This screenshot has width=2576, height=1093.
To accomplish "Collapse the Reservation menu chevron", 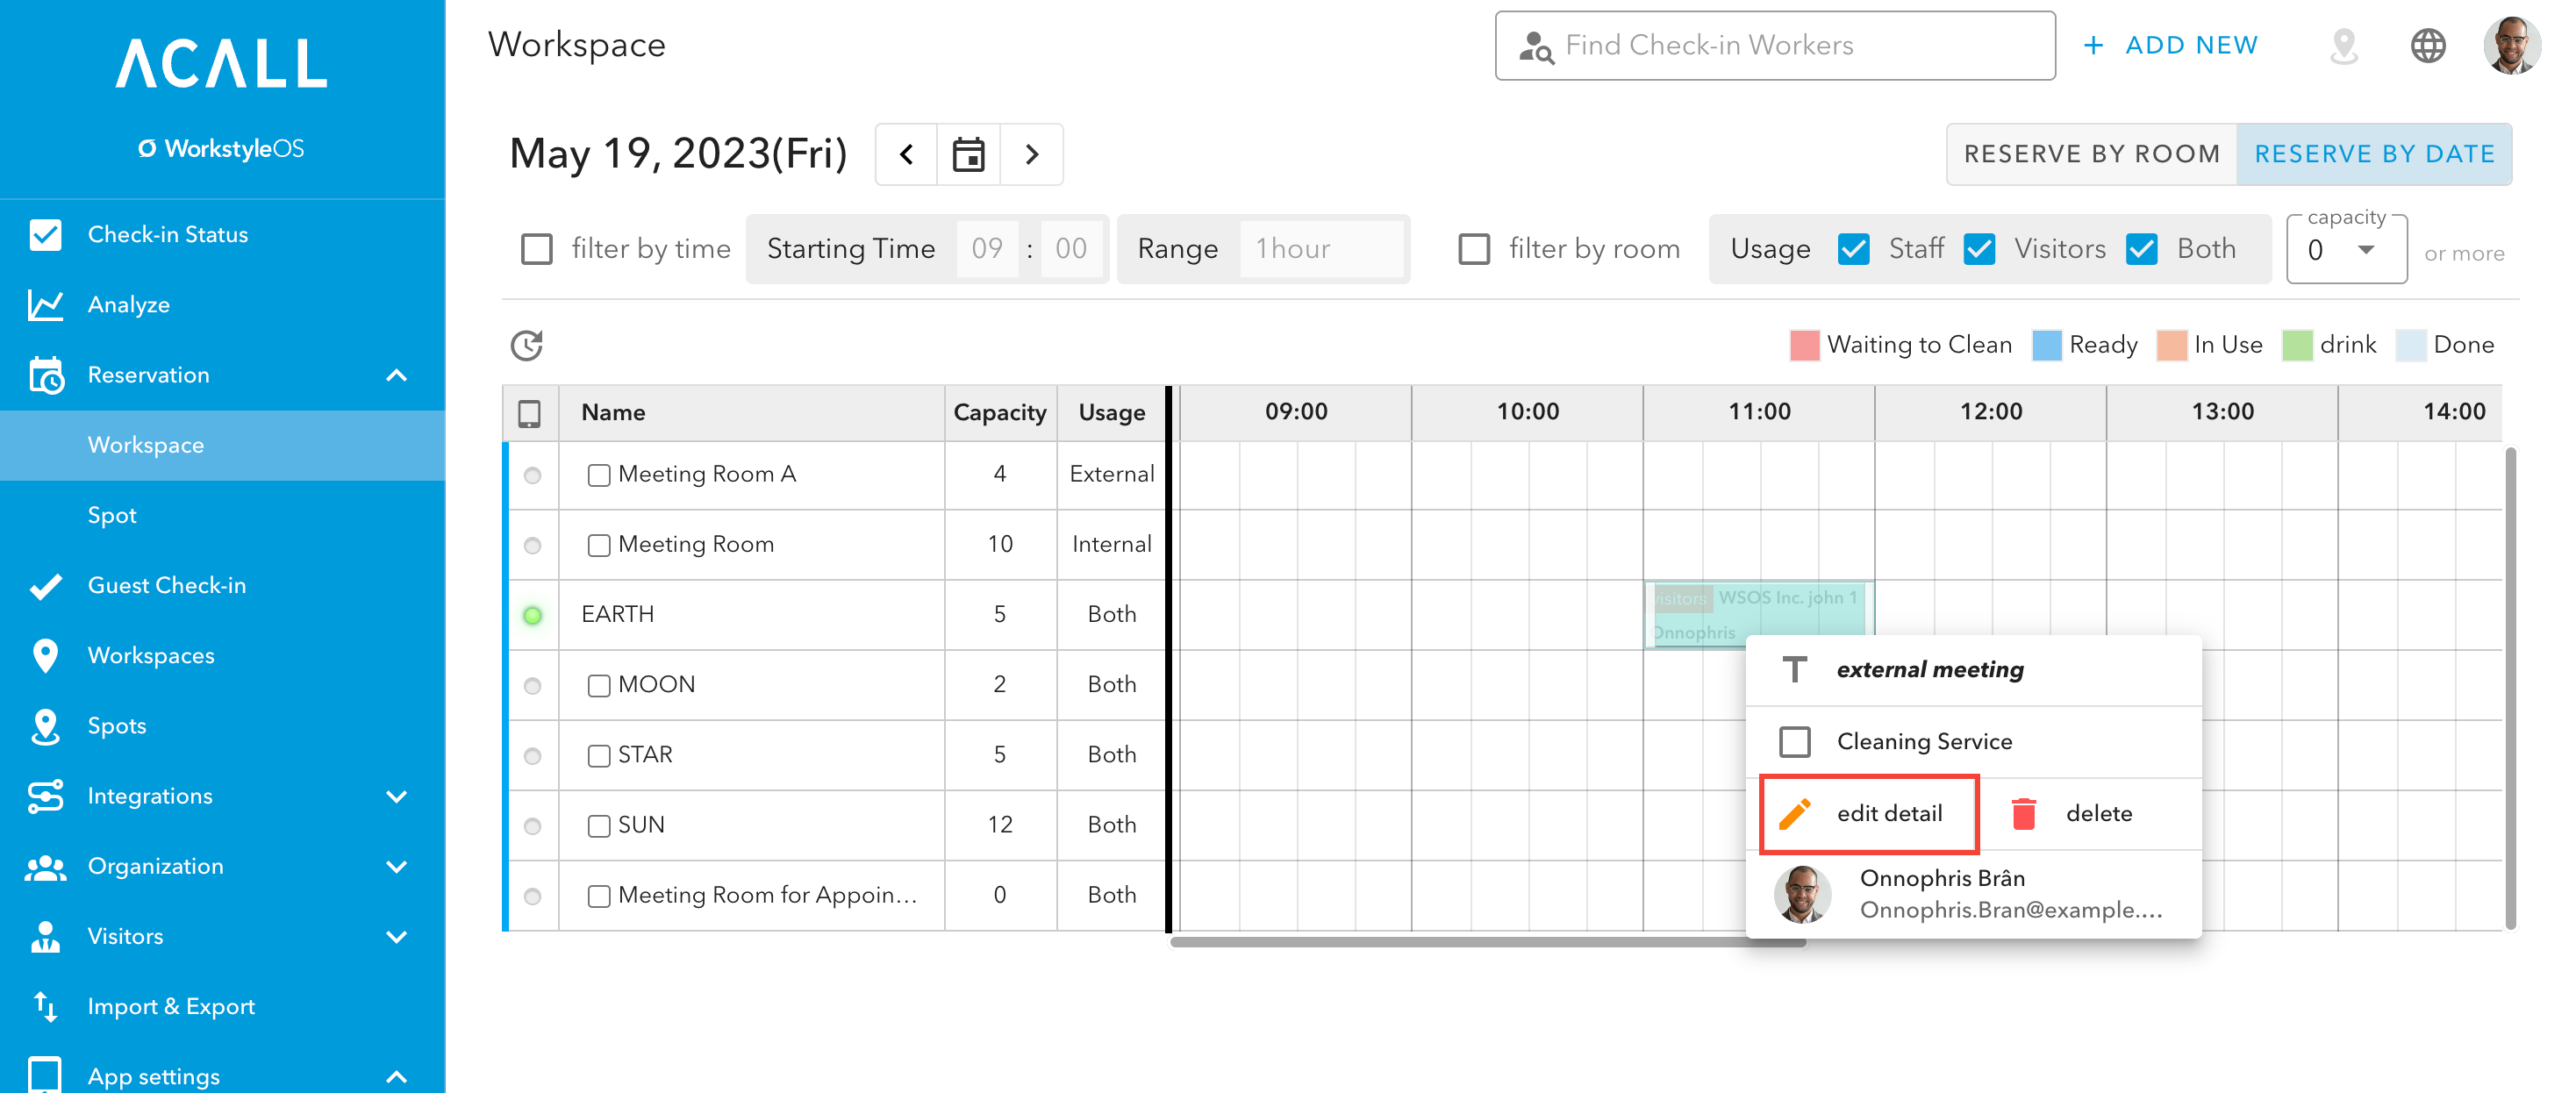I will click(x=396, y=375).
